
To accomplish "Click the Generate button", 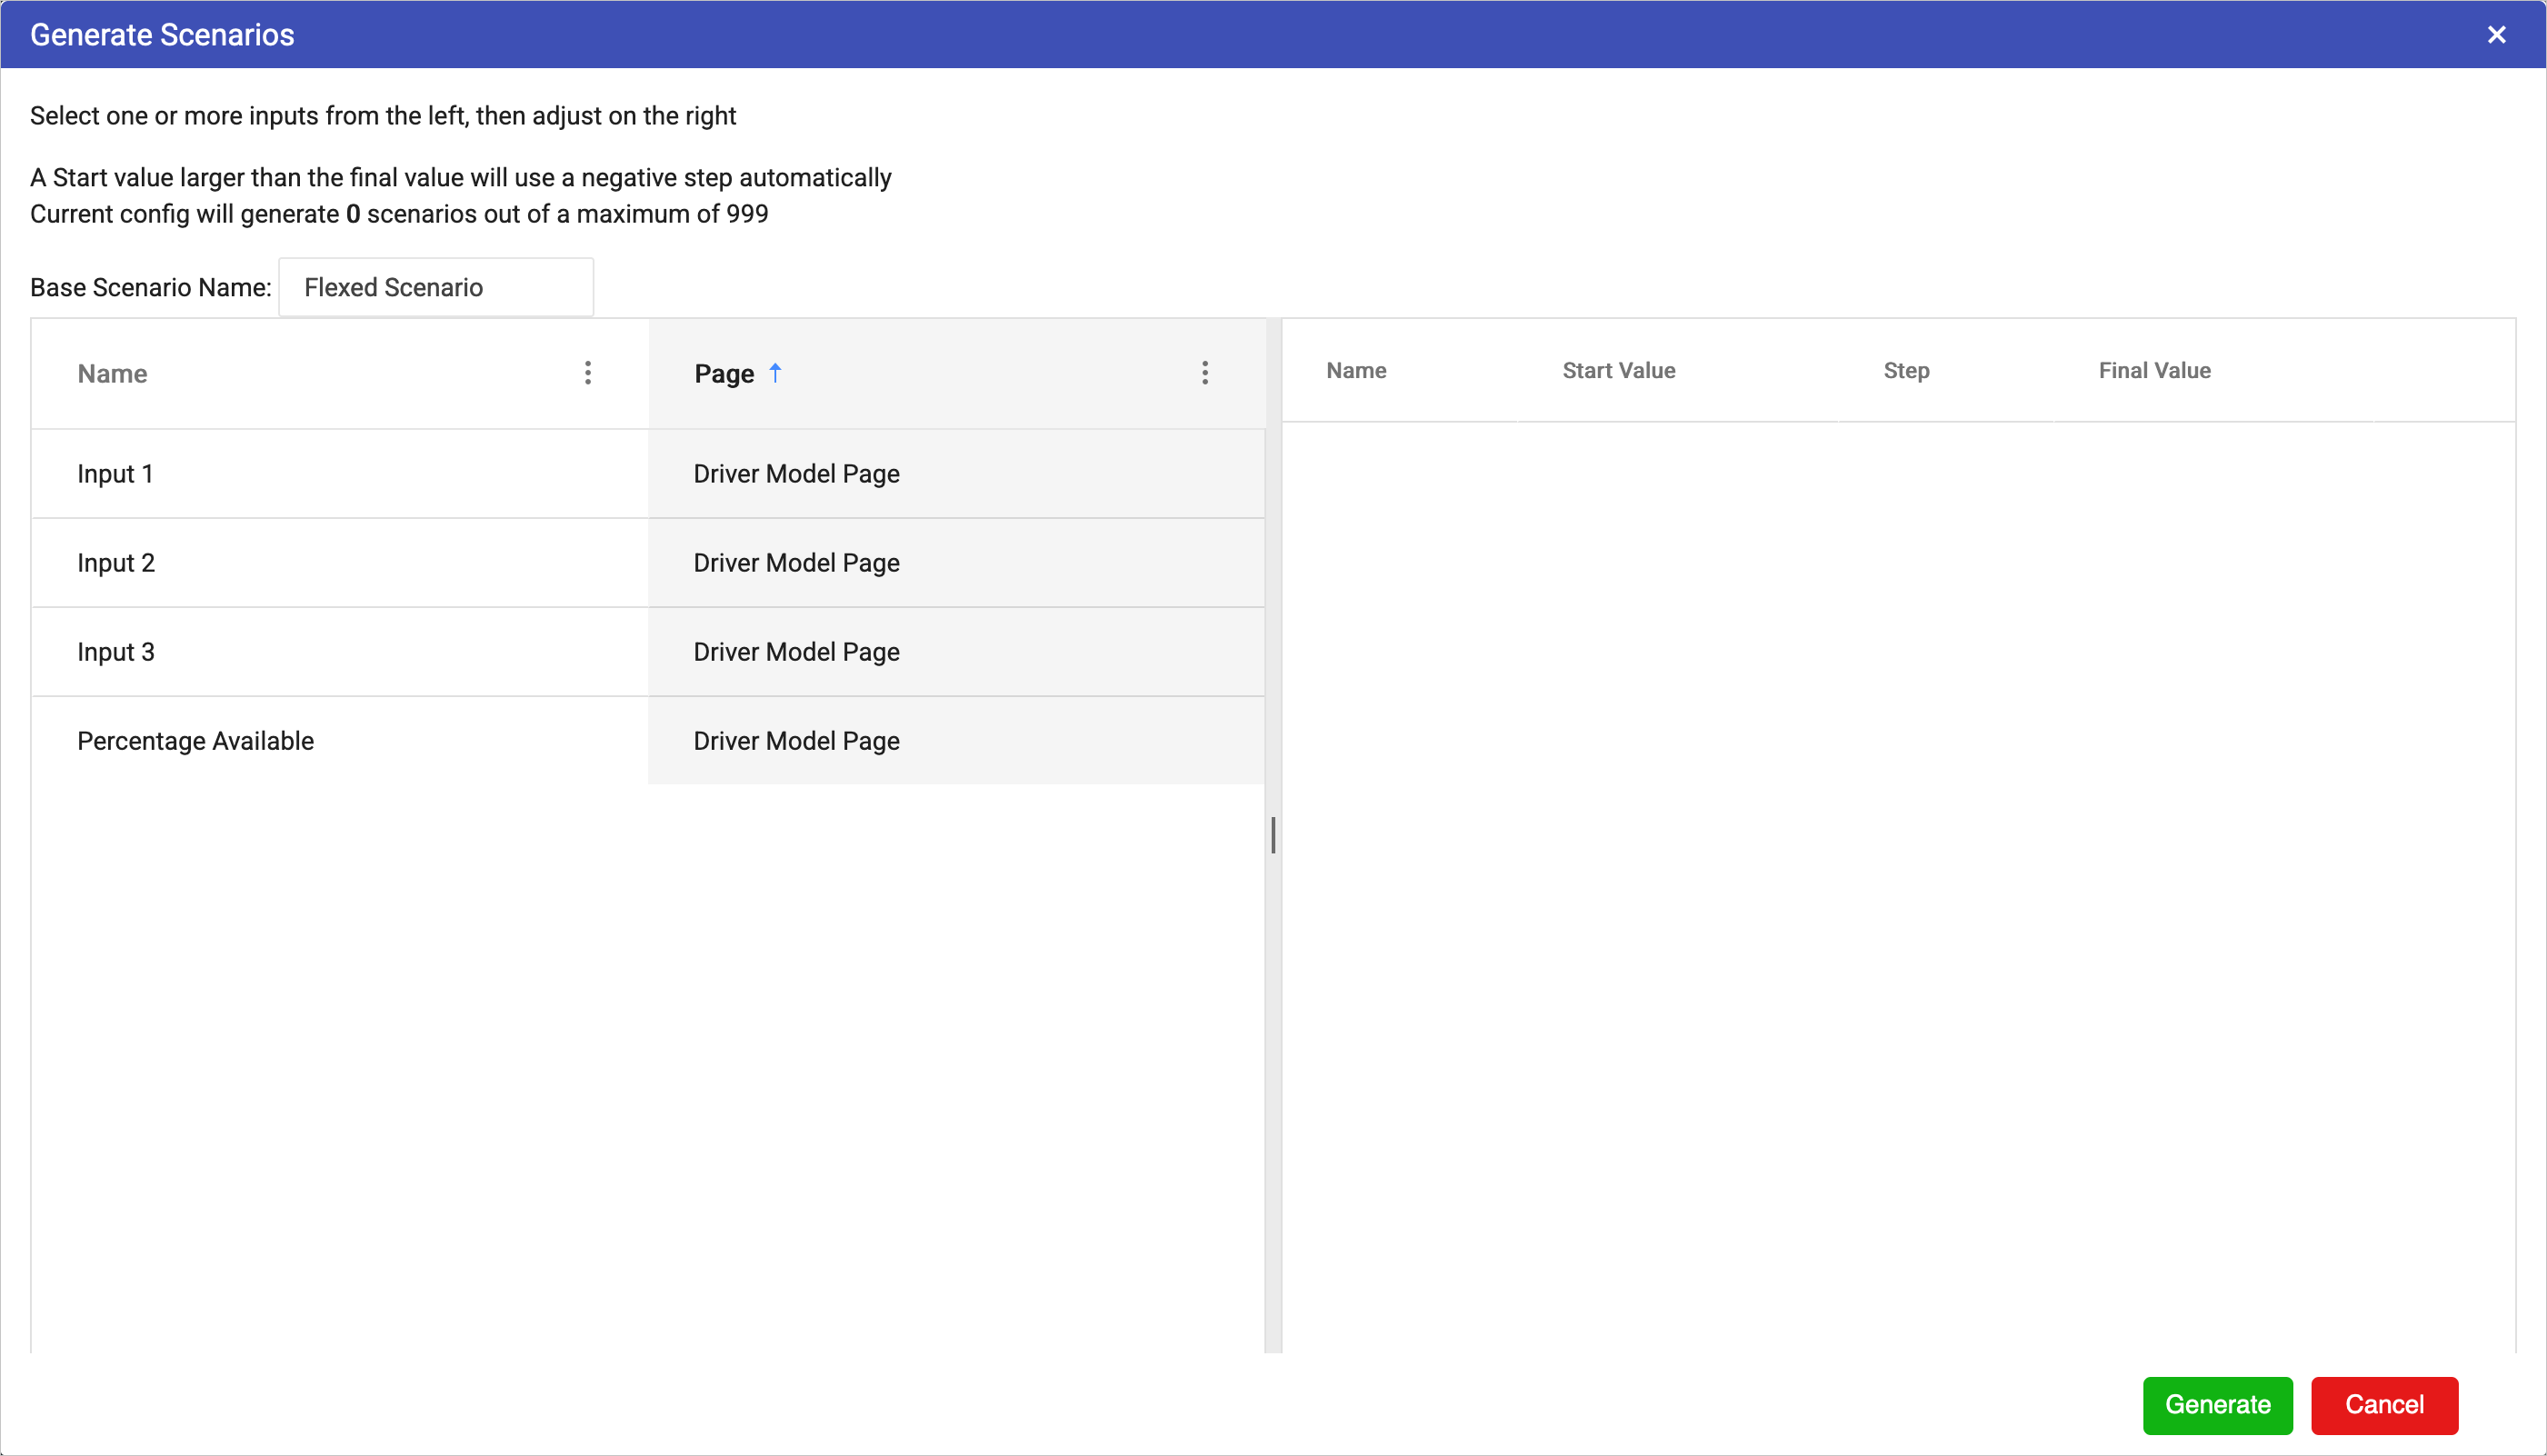I will (x=2217, y=1405).
